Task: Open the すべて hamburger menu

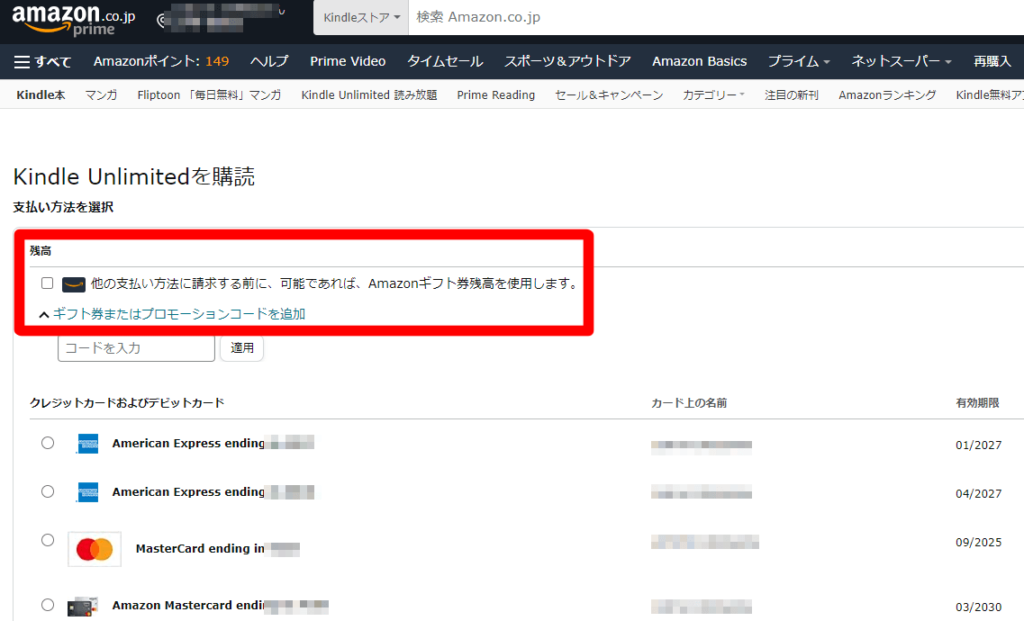Action: (x=43, y=62)
